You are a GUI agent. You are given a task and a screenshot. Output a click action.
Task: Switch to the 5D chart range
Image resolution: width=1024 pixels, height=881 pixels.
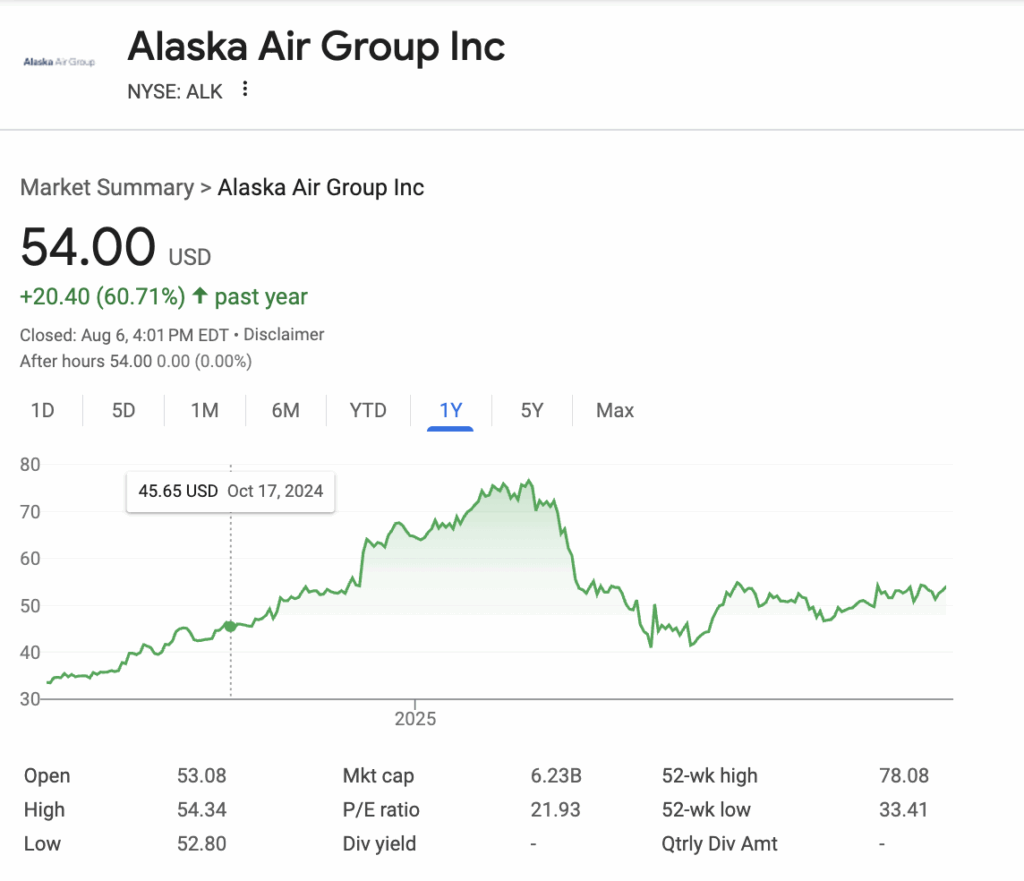123,410
